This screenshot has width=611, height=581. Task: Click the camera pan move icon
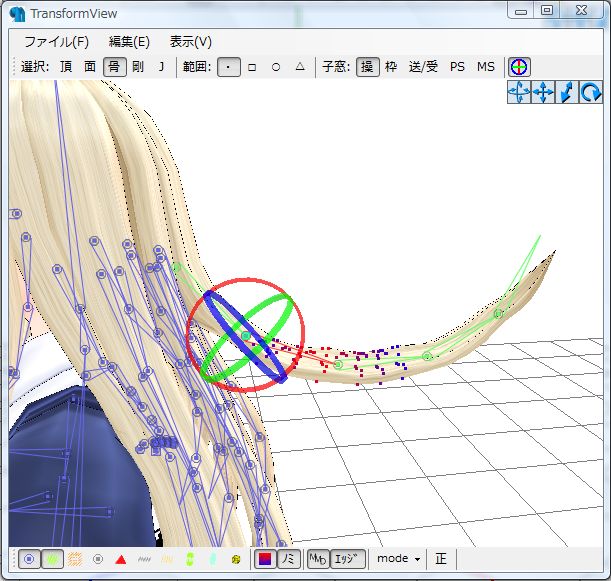click(543, 92)
